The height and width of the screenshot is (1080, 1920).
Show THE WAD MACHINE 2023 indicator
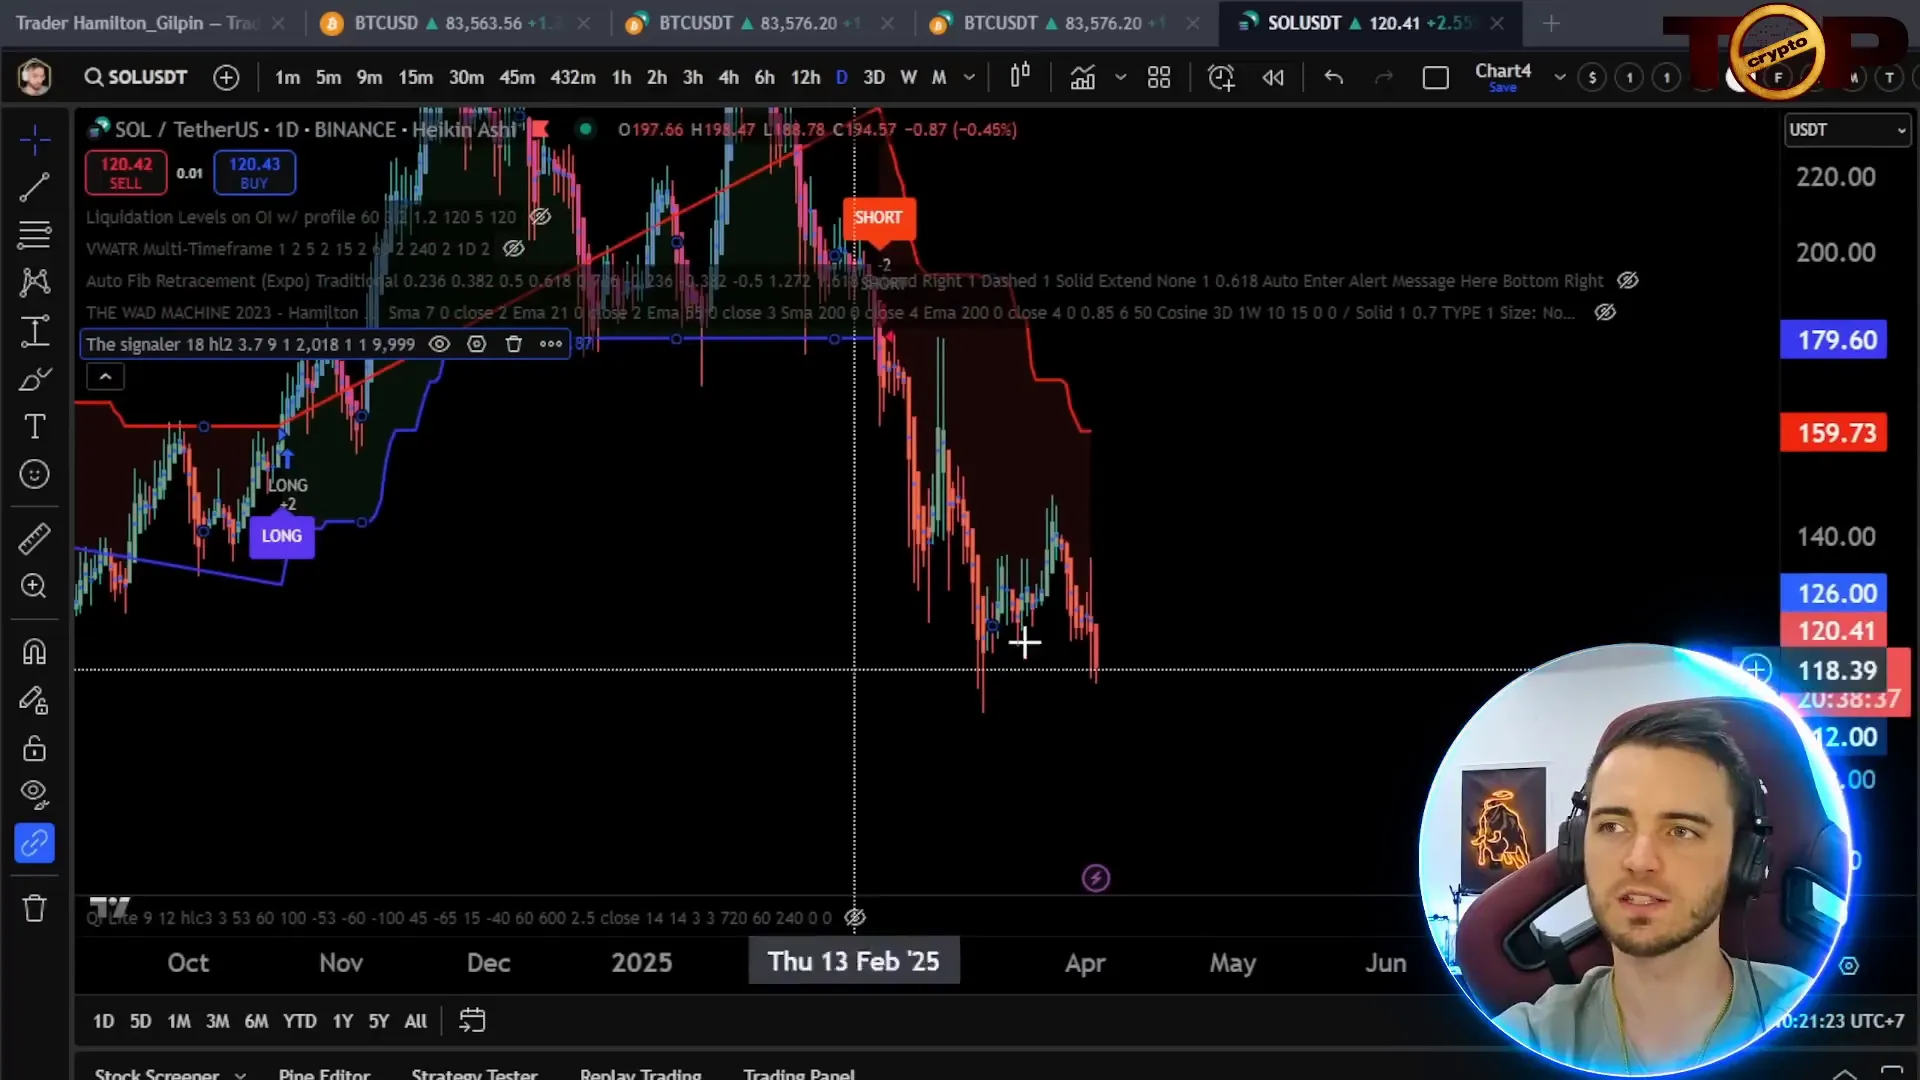click(1604, 312)
